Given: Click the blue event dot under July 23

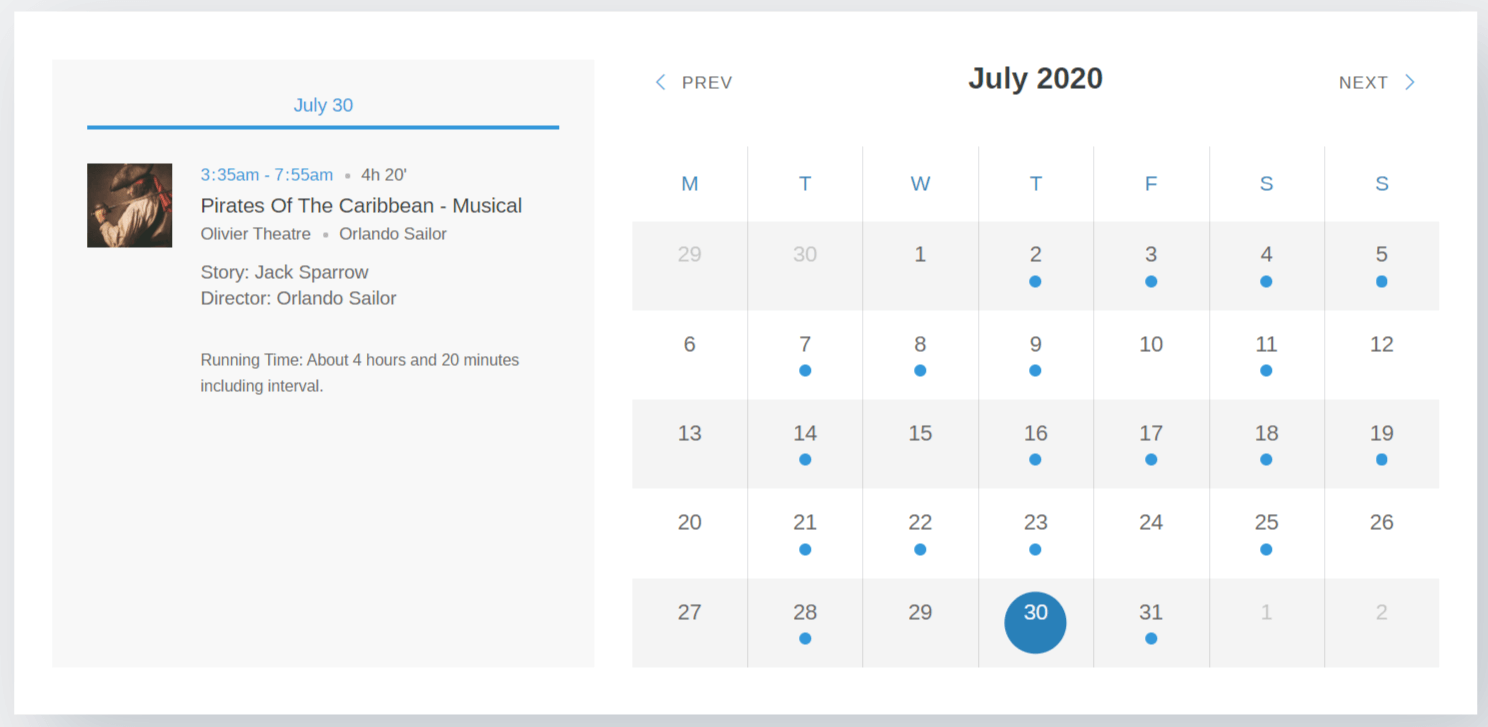Looking at the screenshot, I should [1035, 549].
